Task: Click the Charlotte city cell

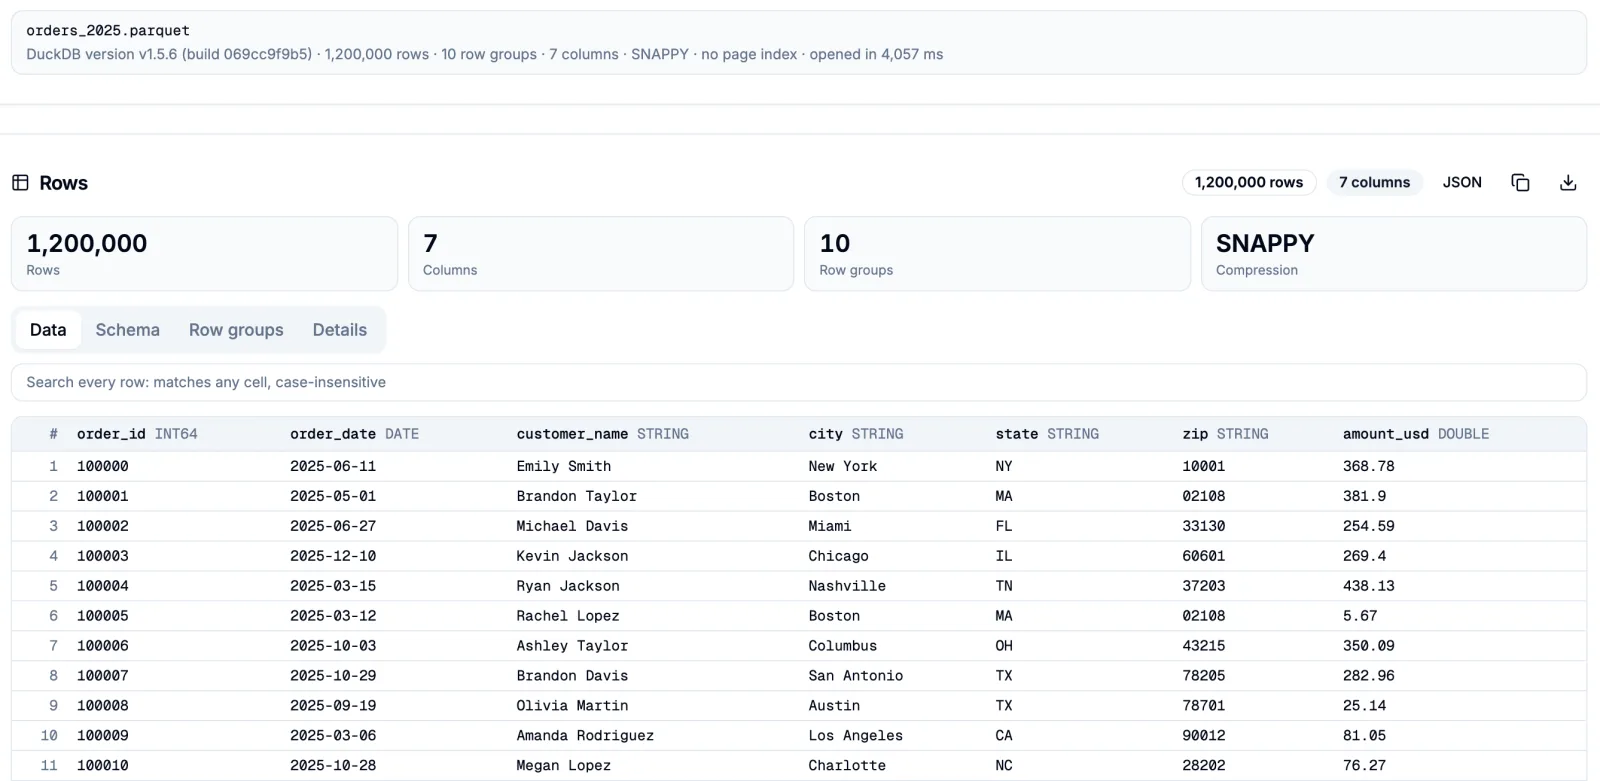Action: coord(847,766)
